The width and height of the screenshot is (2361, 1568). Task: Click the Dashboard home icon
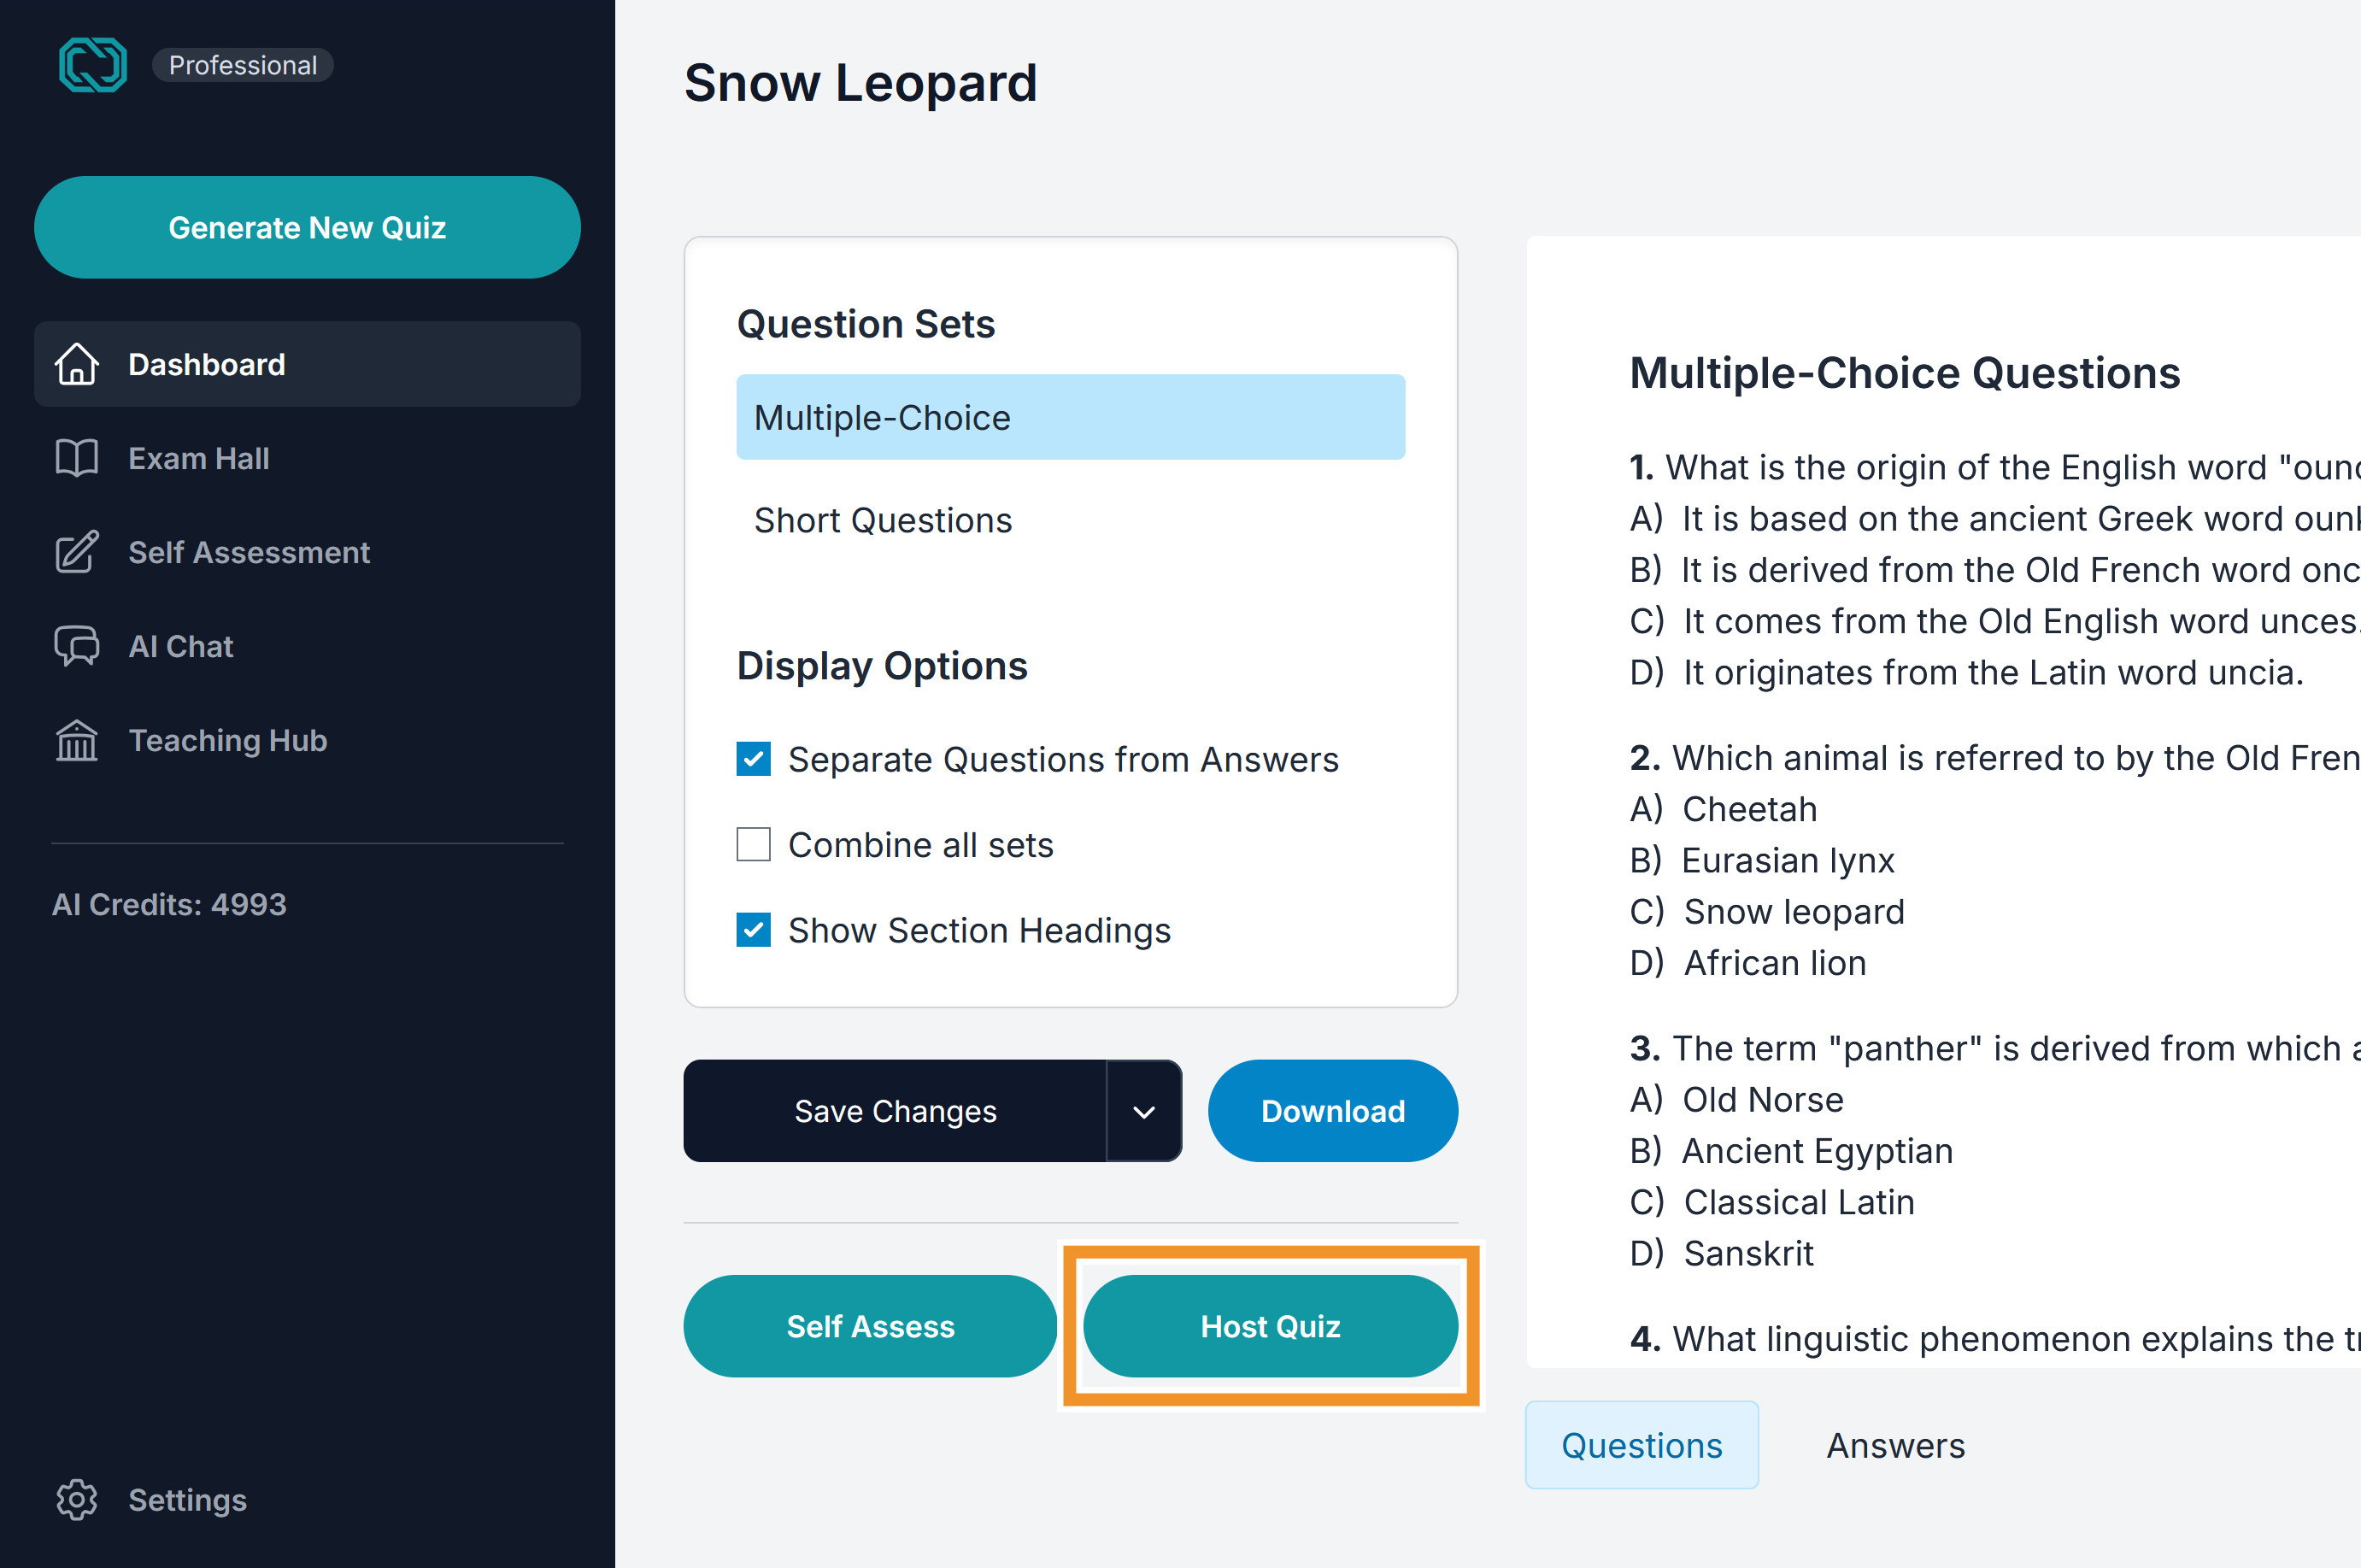77,364
